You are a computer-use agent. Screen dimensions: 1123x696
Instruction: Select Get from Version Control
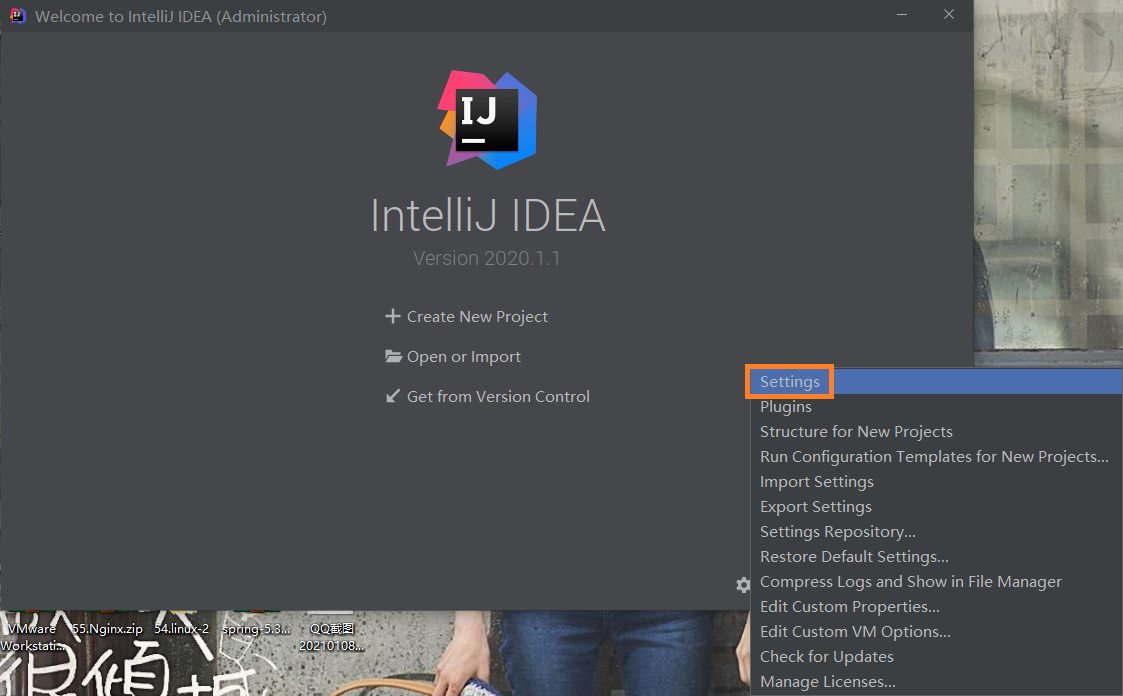click(x=498, y=397)
